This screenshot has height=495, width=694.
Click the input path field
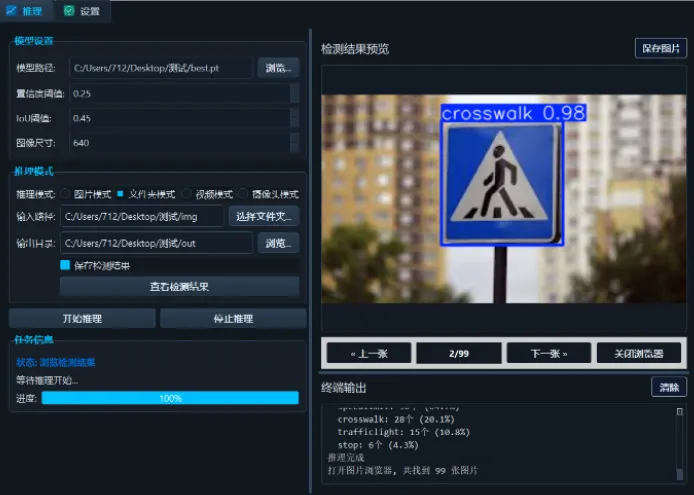pos(142,217)
